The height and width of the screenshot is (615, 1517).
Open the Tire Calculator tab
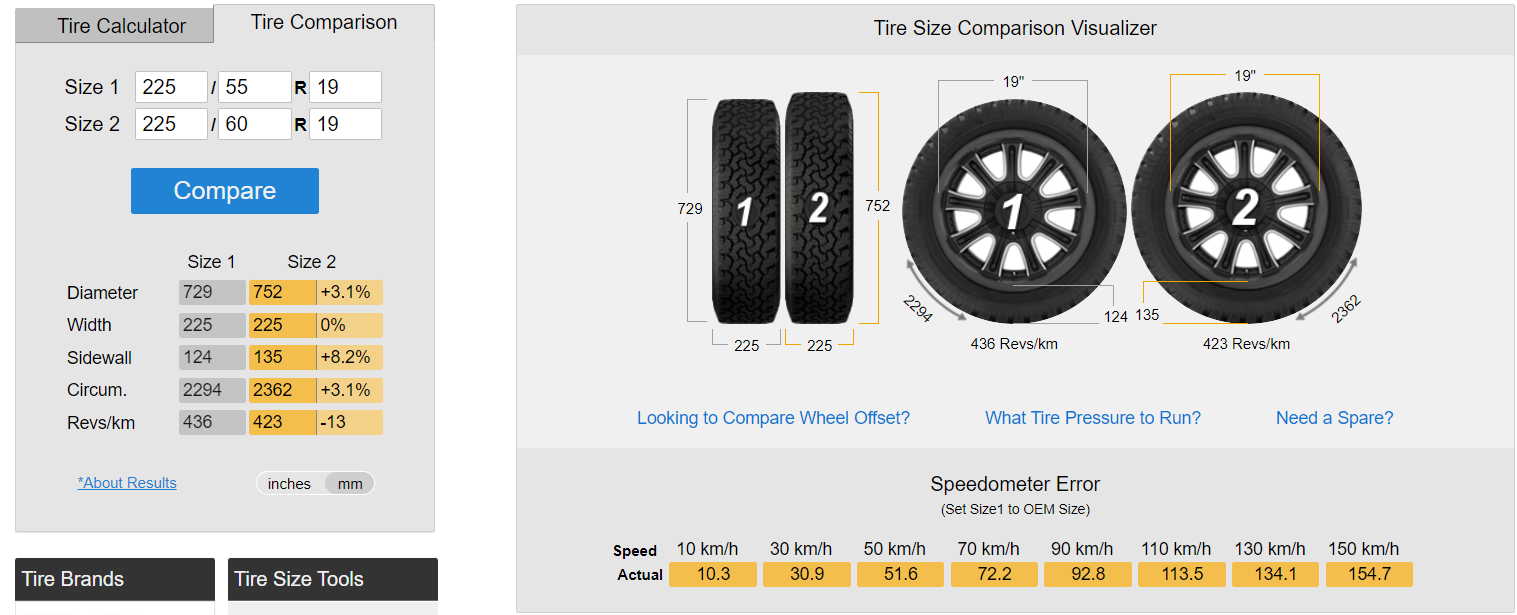click(x=121, y=26)
